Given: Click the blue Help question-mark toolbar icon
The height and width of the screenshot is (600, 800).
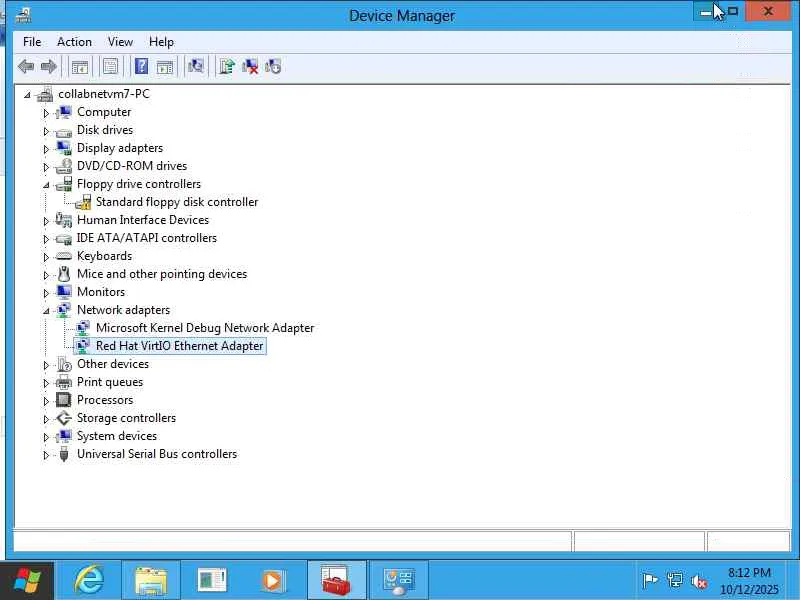Looking at the screenshot, I should [141, 66].
